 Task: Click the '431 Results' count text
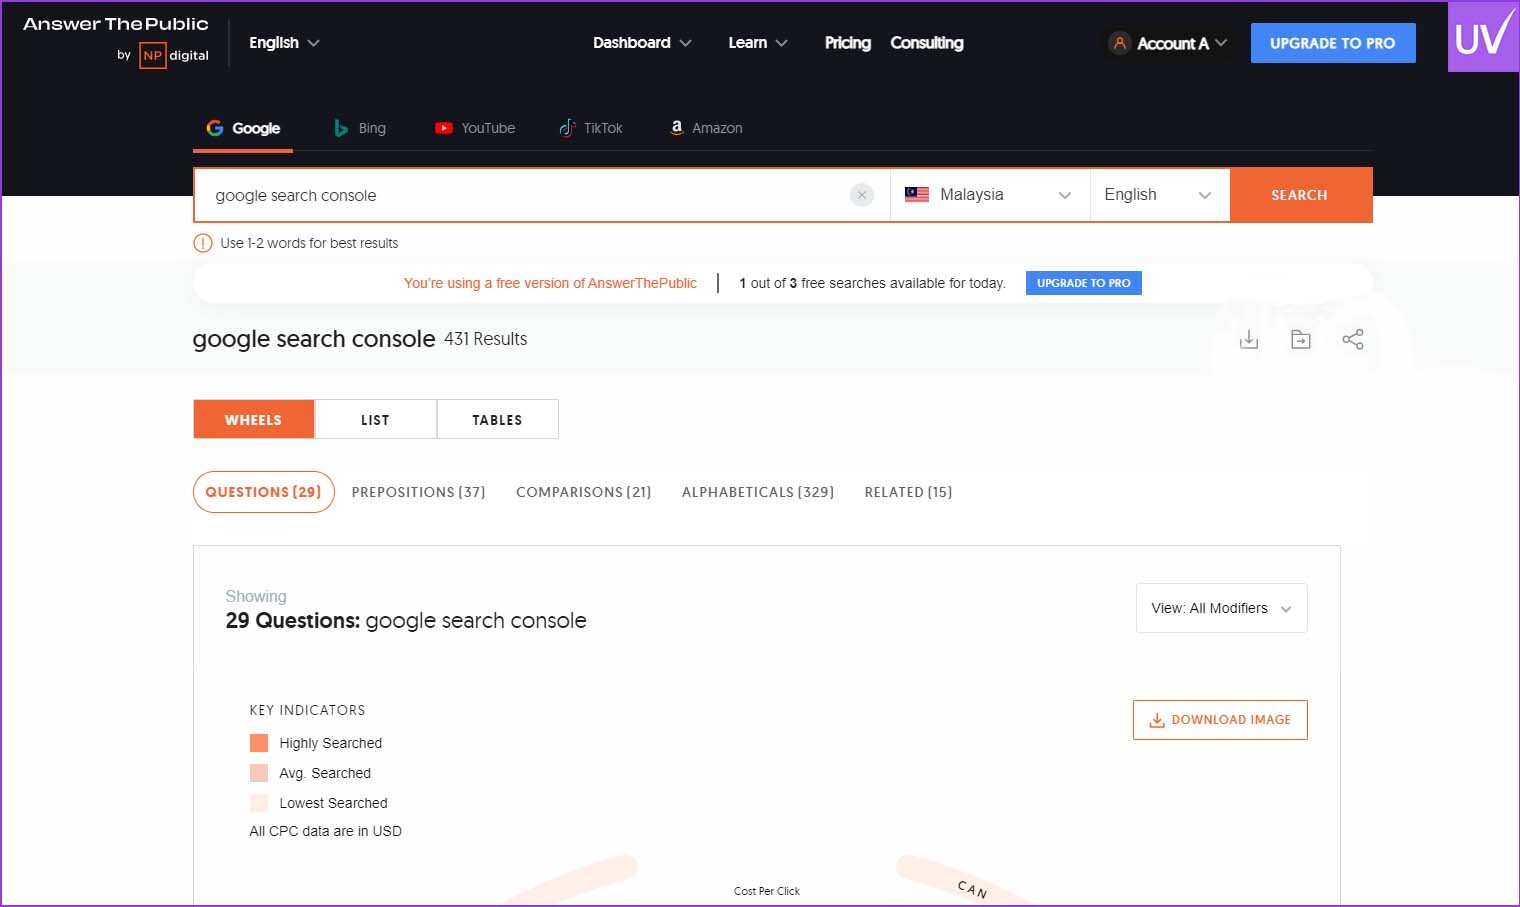click(486, 339)
